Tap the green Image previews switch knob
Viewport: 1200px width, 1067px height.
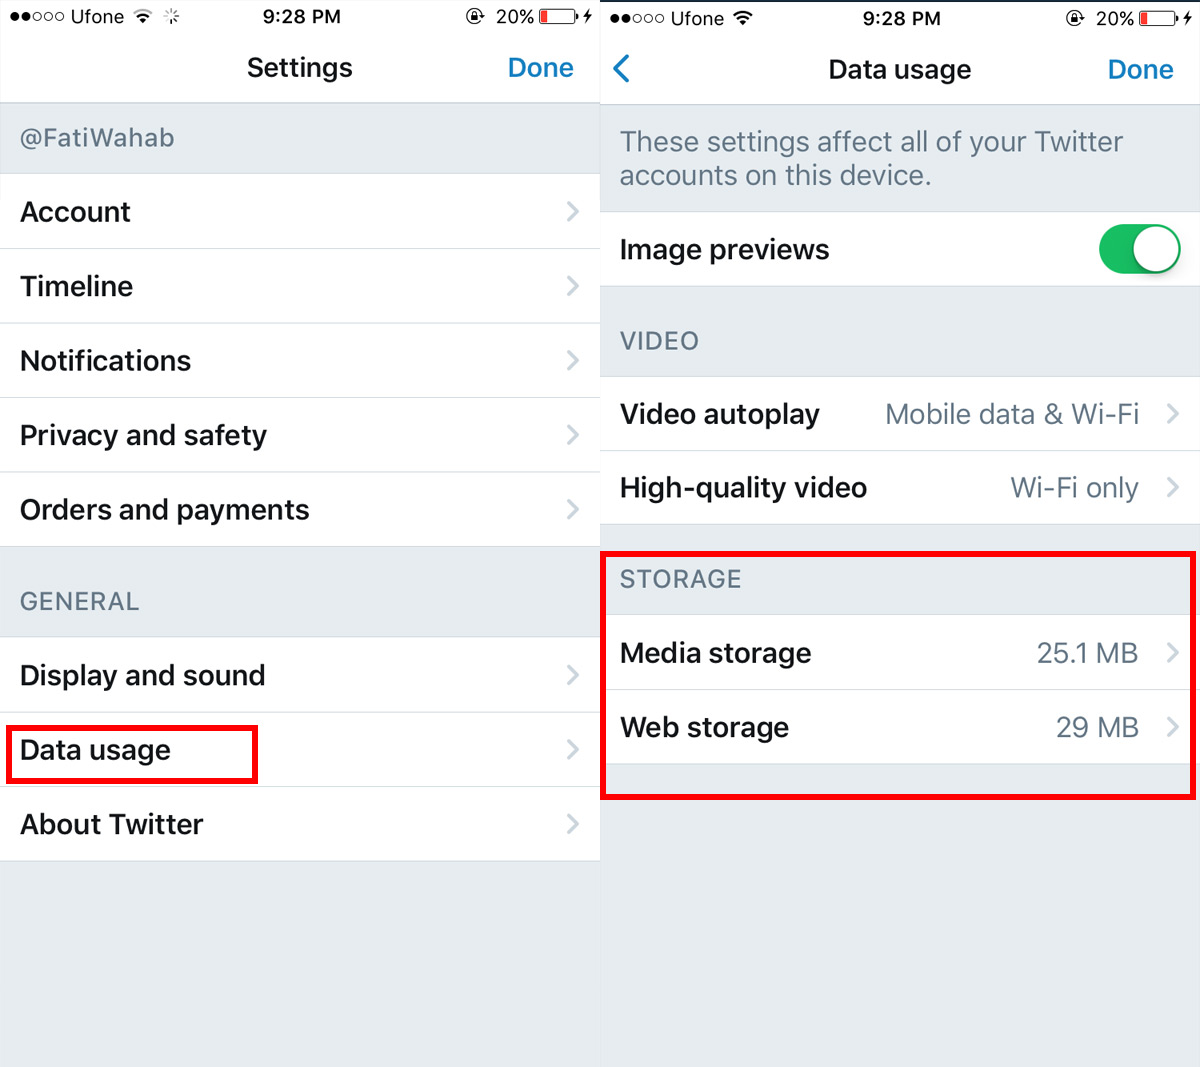tap(1155, 249)
